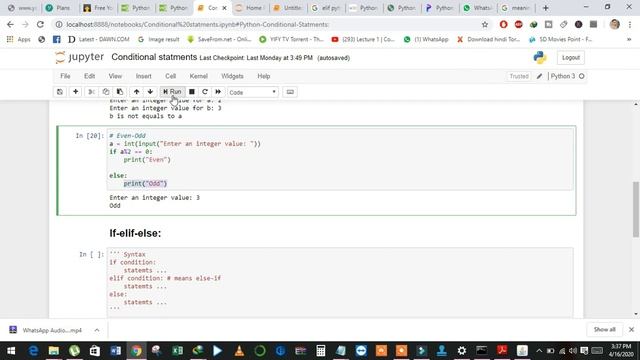The width and height of the screenshot is (640, 360).
Task: Click the AdBlock extension icon
Action: click(518, 24)
